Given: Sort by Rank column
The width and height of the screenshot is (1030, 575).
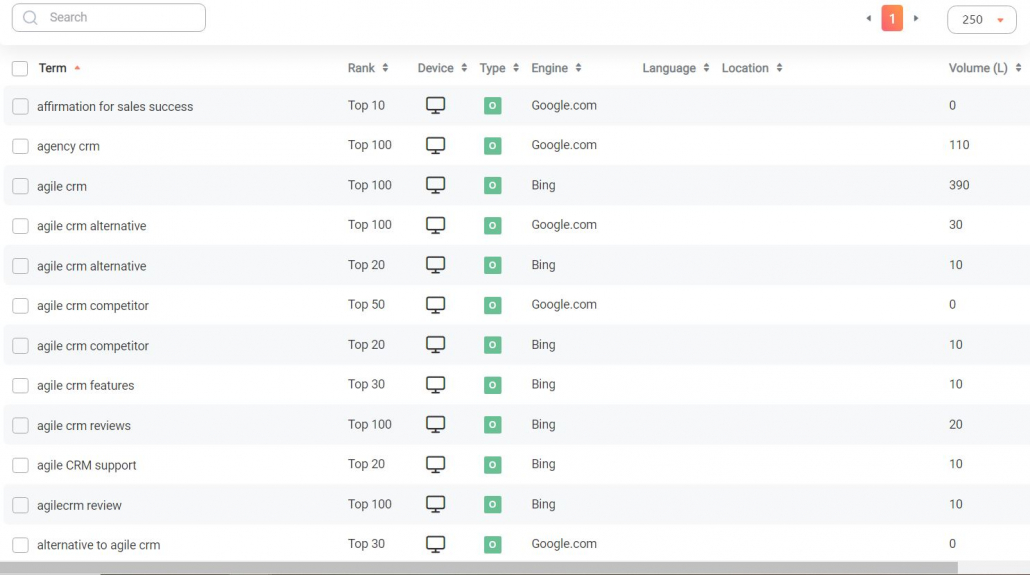Looking at the screenshot, I should click(368, 68).
